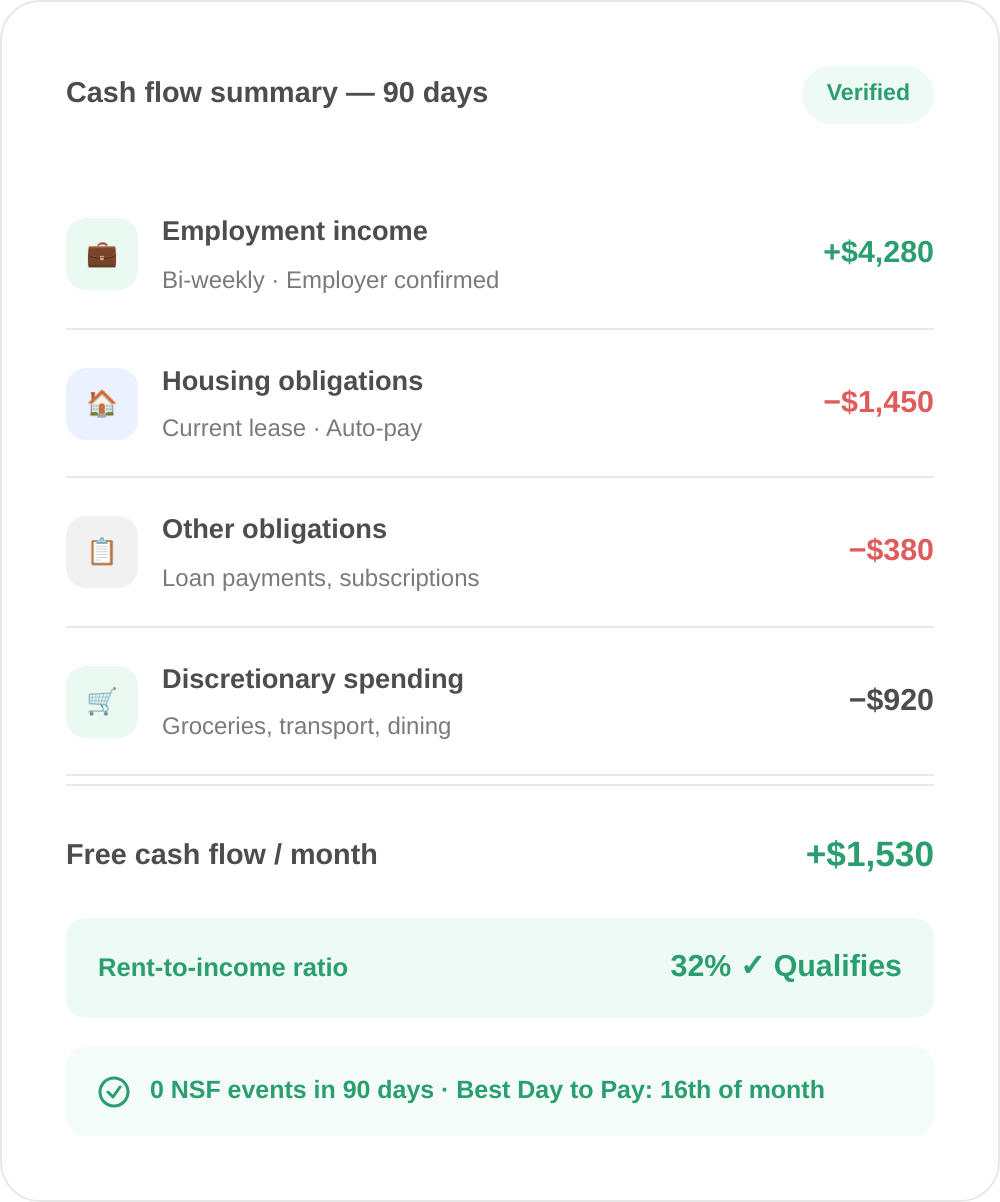Open the Employment income row title
This screenshot has height=1202, width=1000.
[295, 231]
